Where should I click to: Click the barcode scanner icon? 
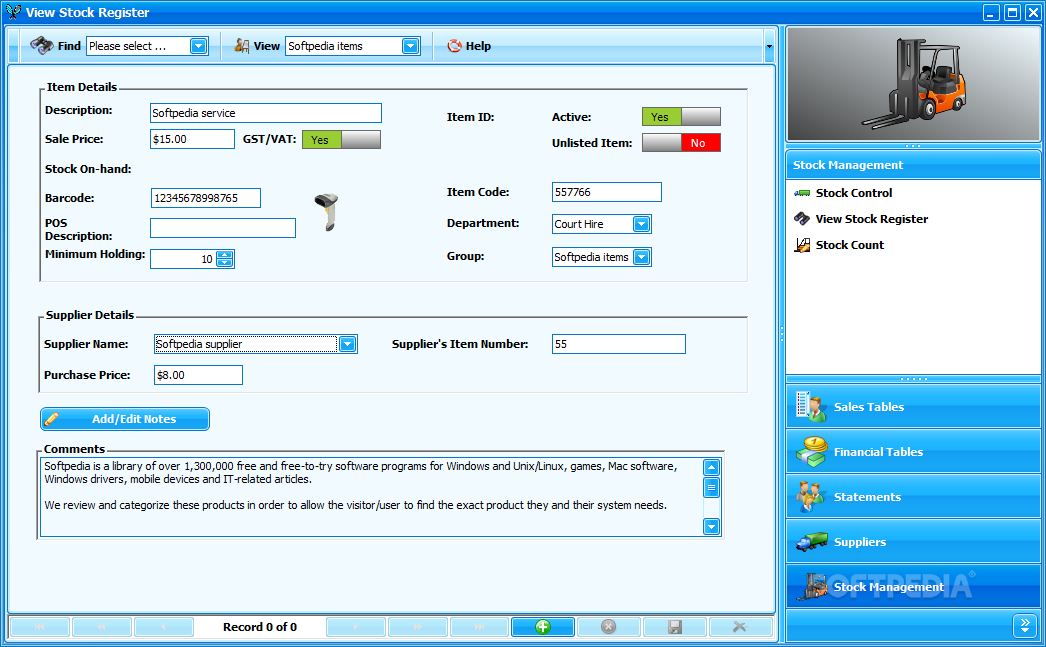pos(326,212)
